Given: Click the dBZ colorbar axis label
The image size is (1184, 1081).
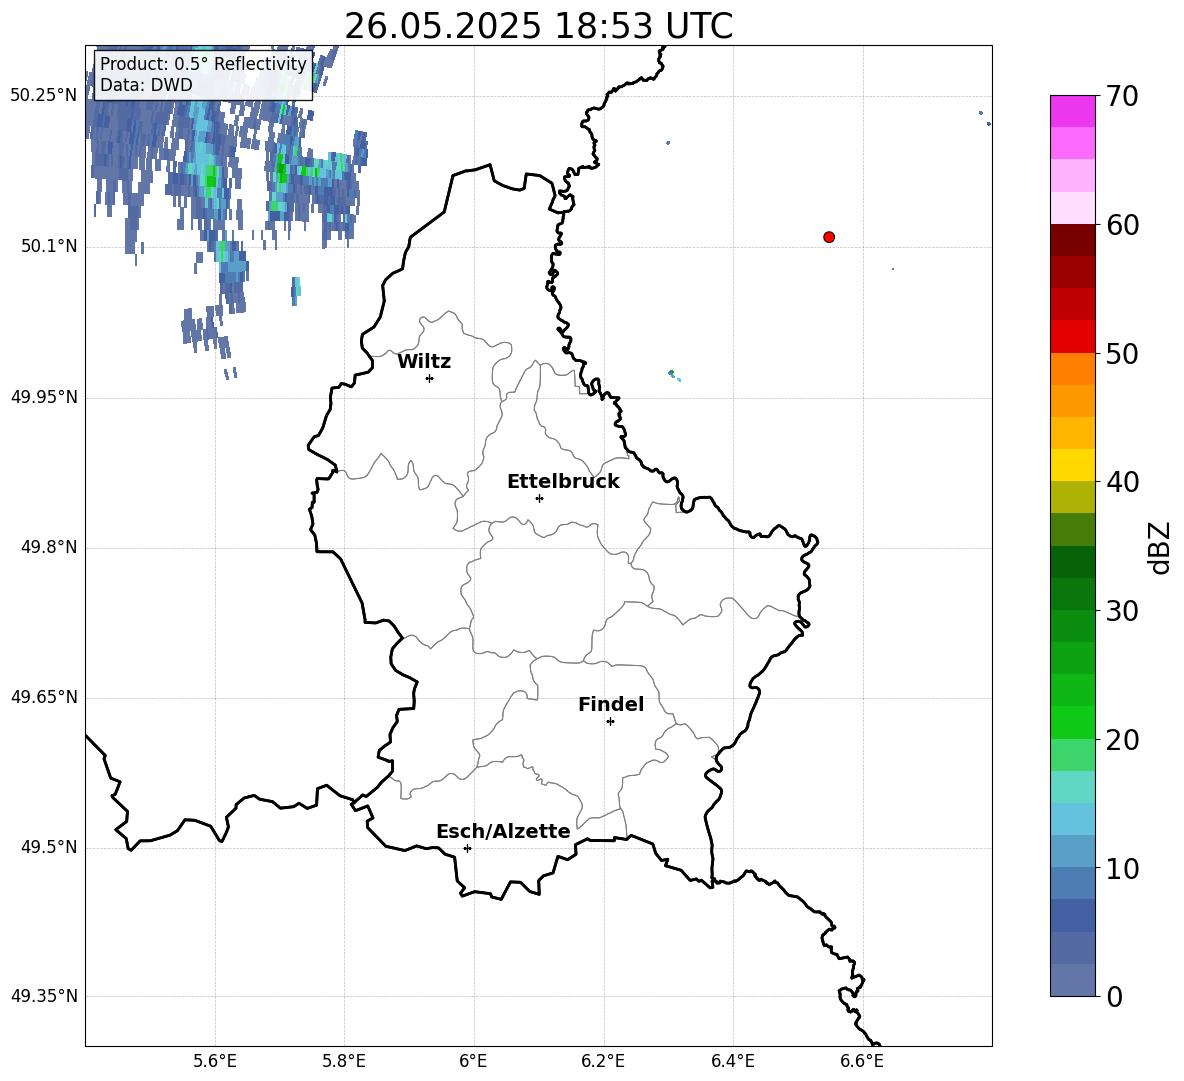Looking at the screenshot, I should (x=1159, y=547).
